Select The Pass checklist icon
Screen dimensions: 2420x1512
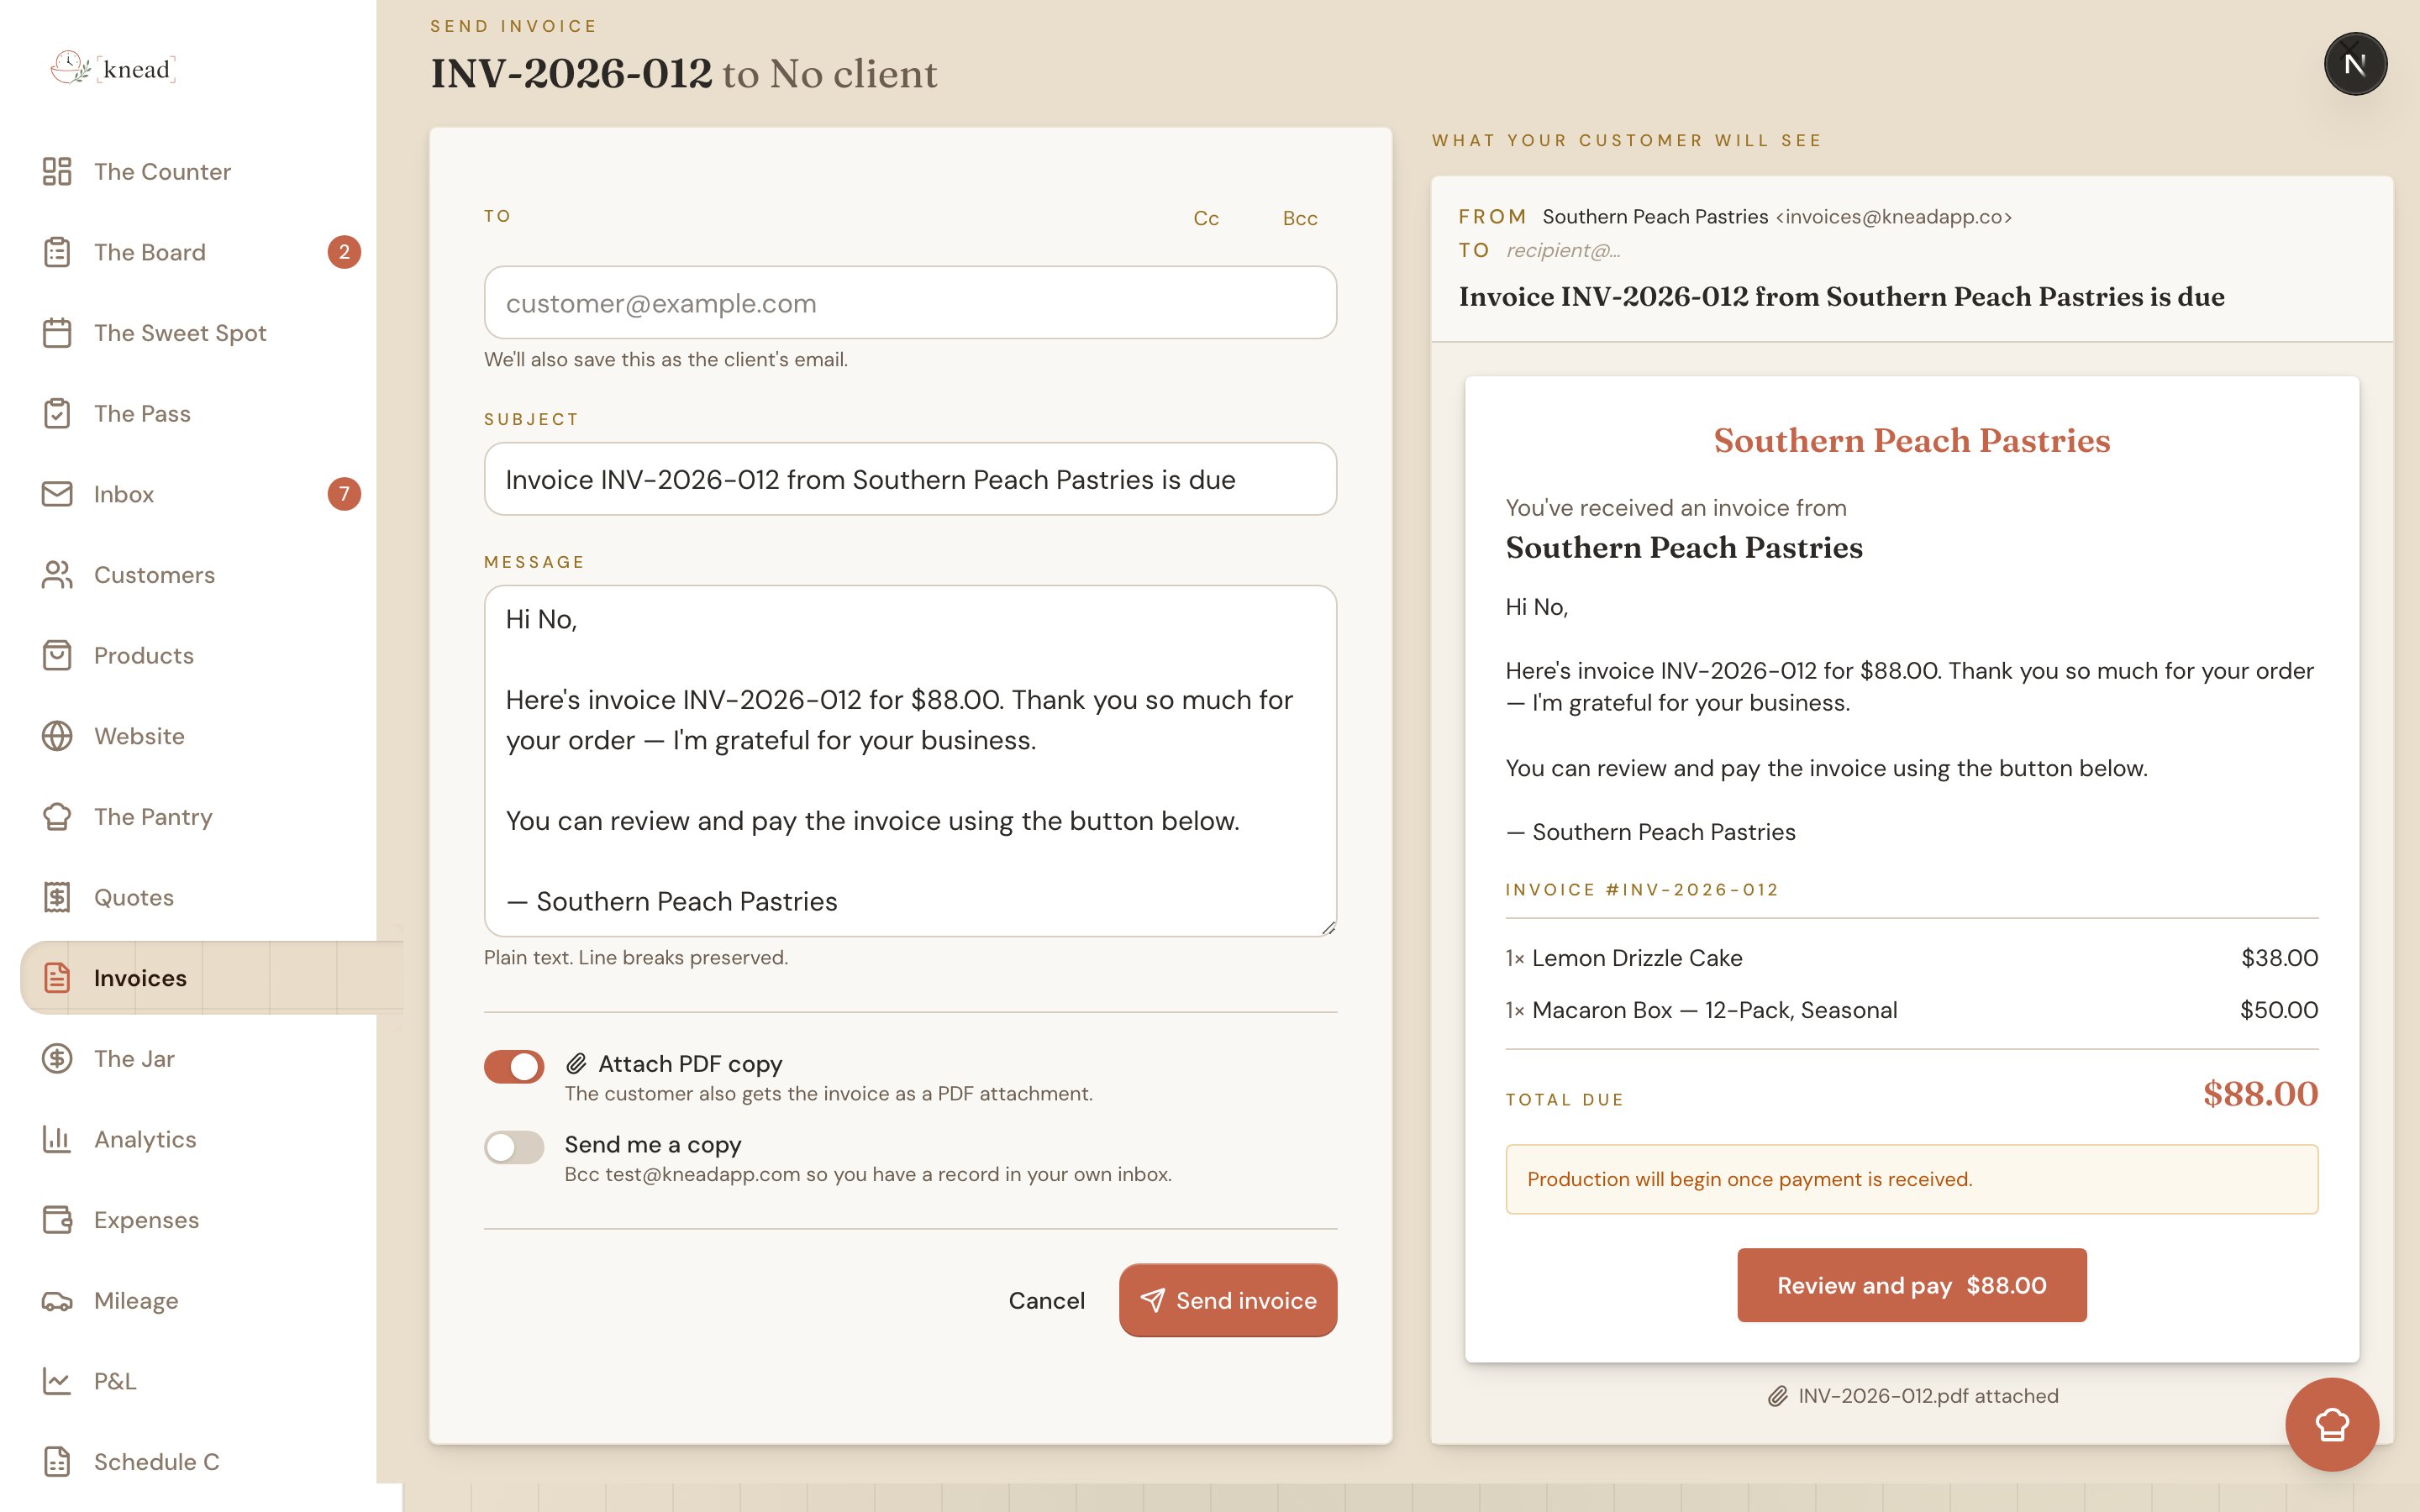pos(57,413)
